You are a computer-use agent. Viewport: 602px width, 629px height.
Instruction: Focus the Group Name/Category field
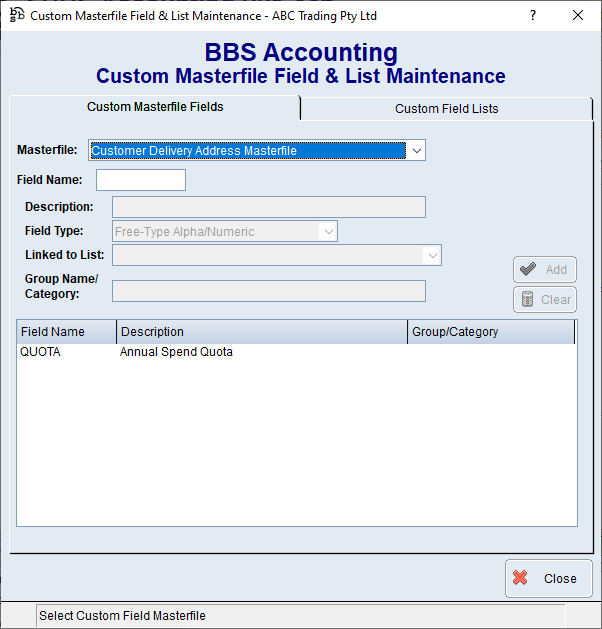click(268, 291)
